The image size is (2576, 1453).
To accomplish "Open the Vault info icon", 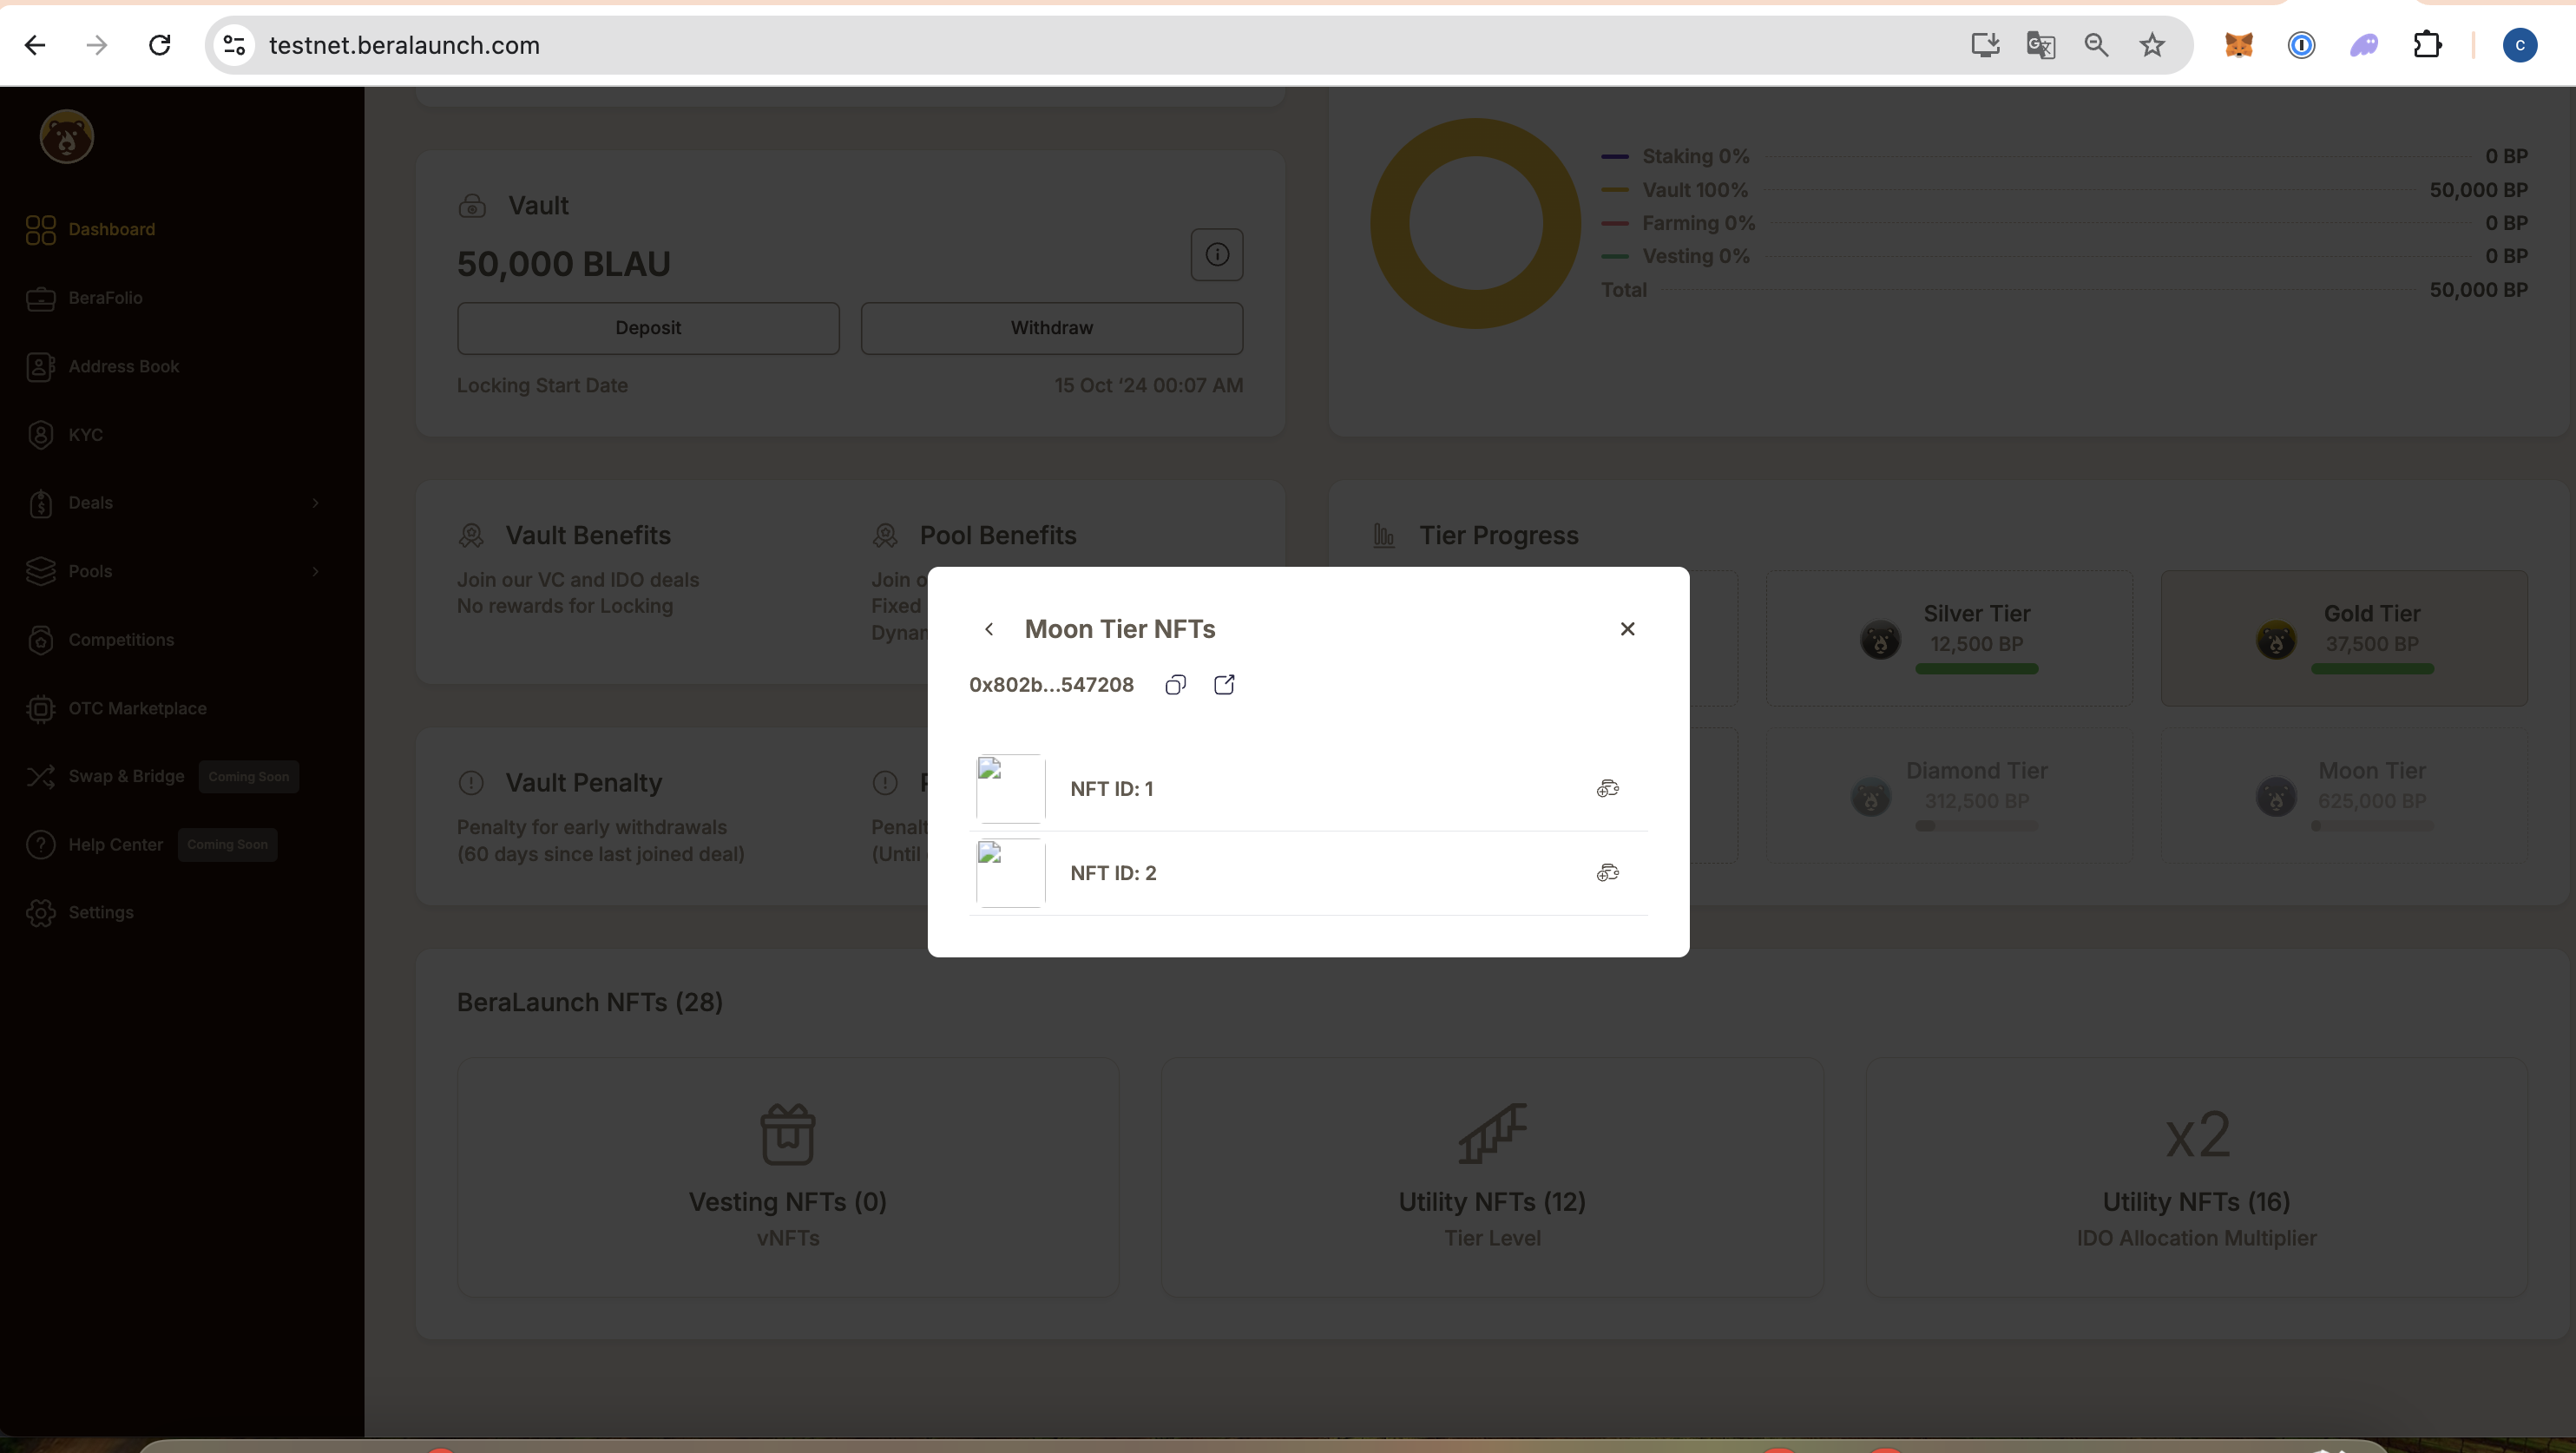I will point(1216,255).
